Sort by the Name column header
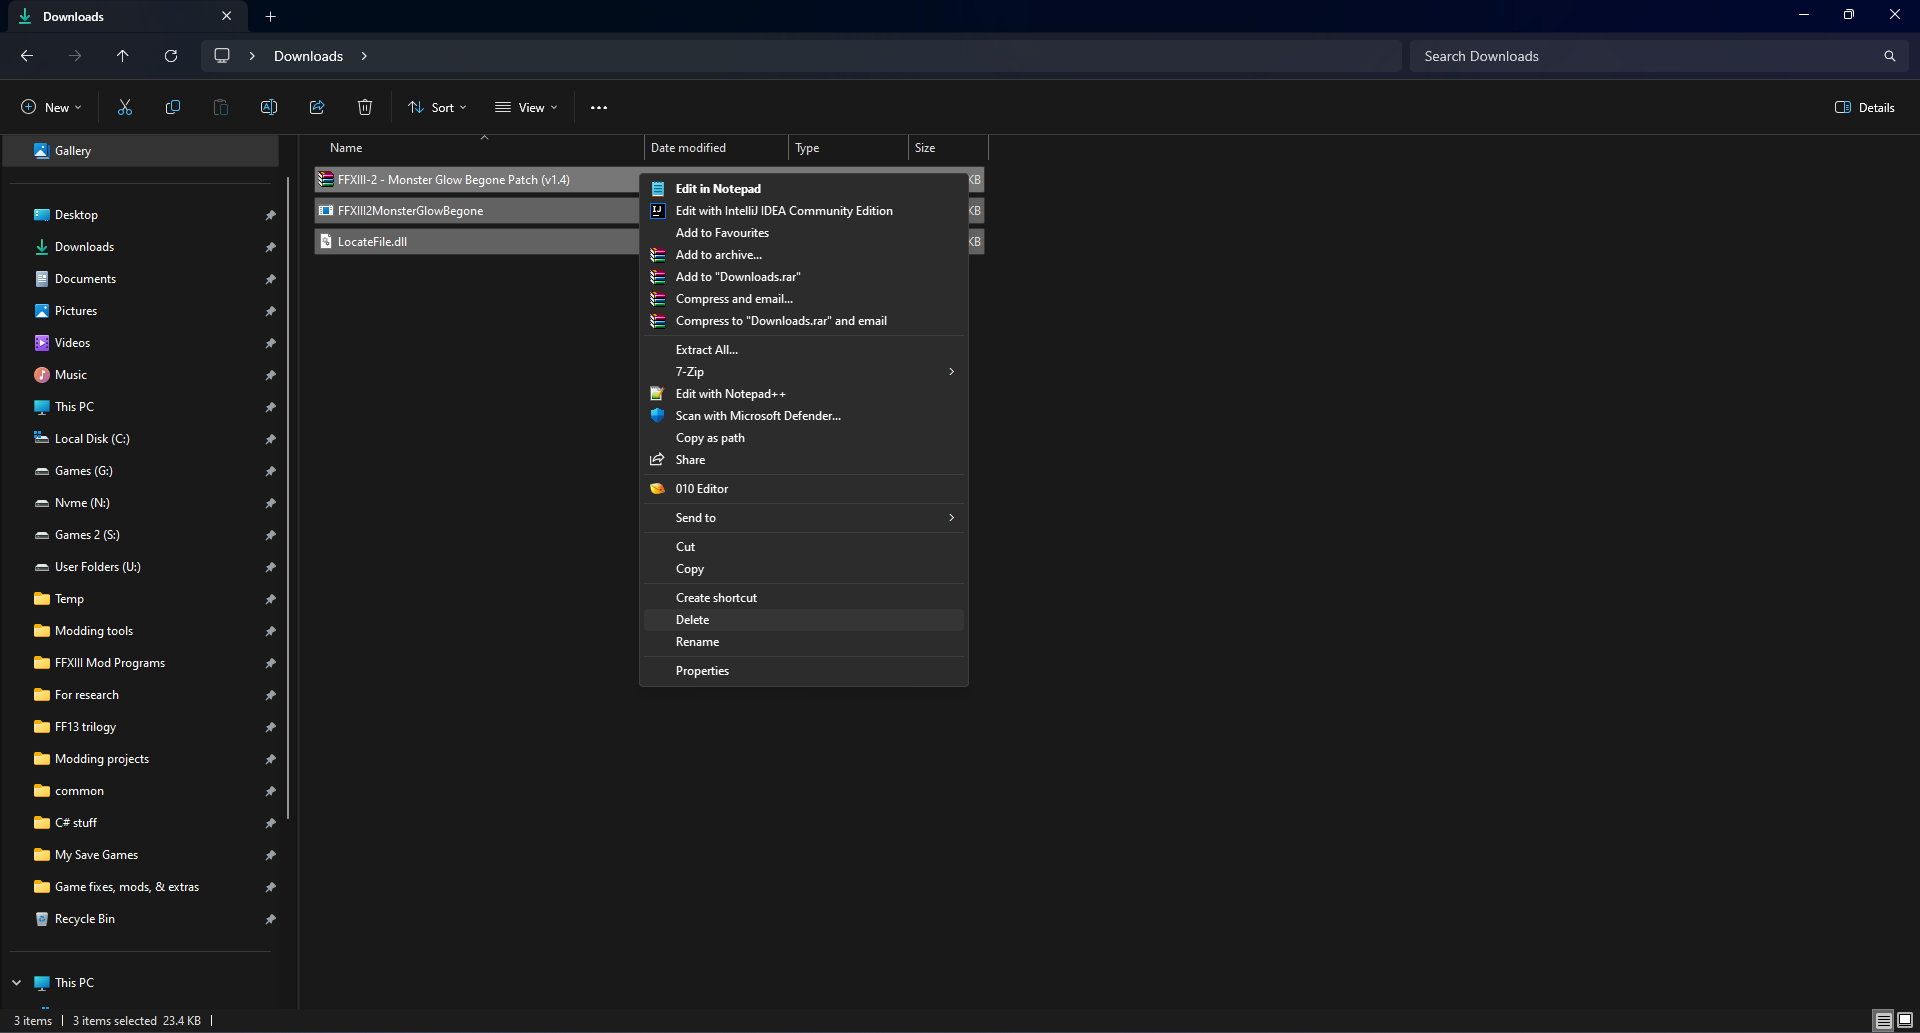Viewport: 1920px width, 1033px height. (480, 148)
